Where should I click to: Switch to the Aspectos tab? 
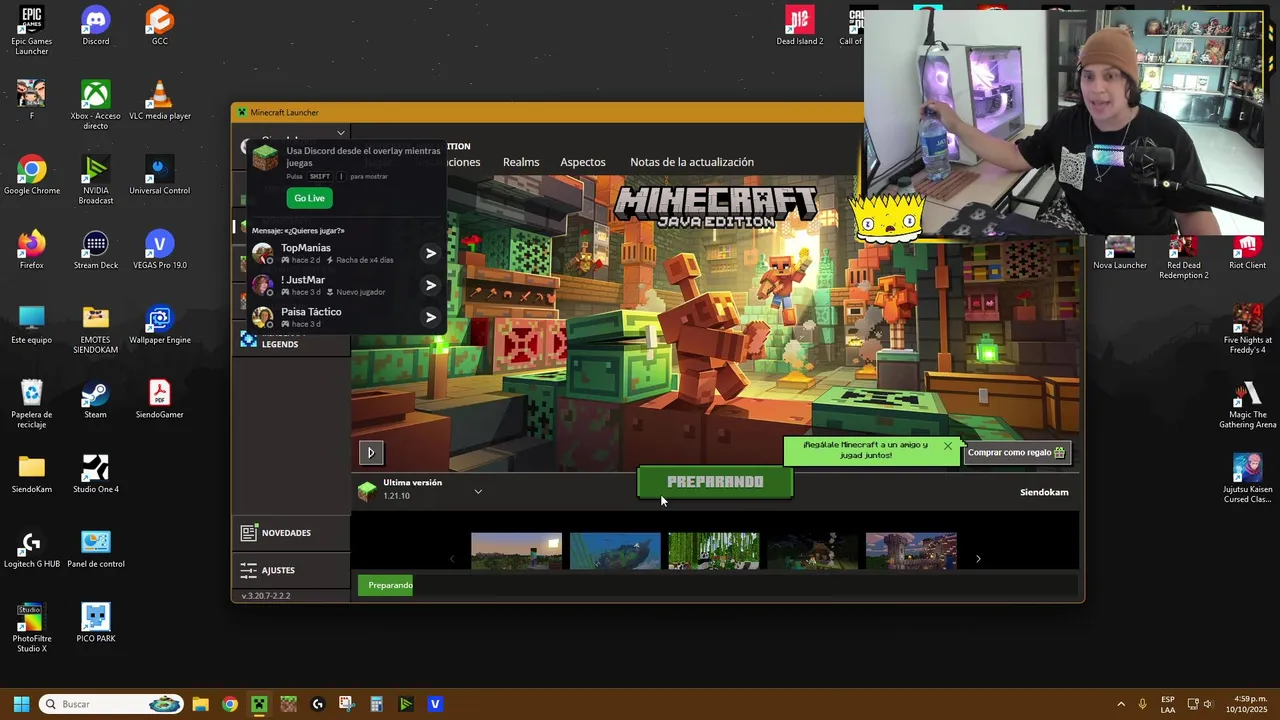click(x=583, y=162)
